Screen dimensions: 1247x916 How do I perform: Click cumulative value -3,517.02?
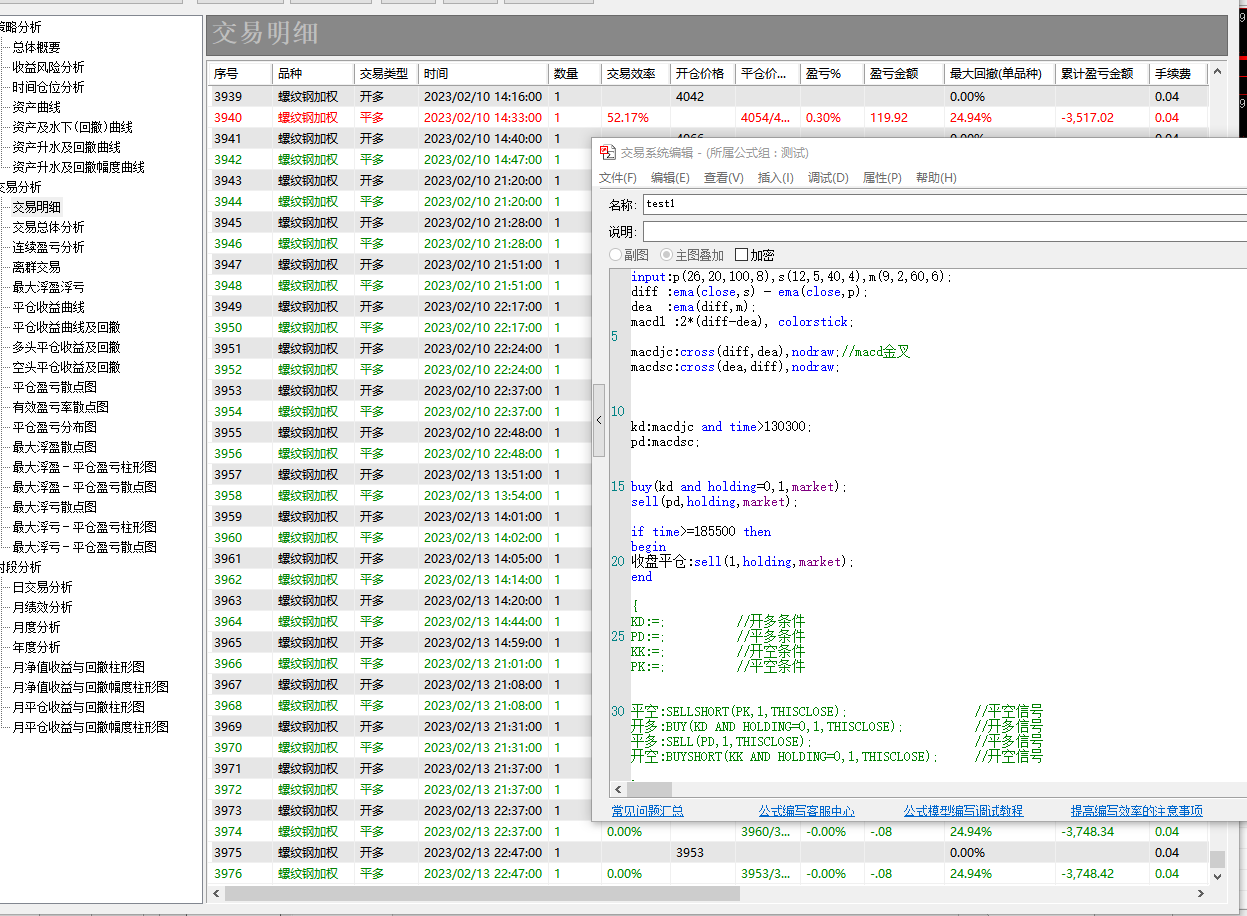tap(1087, 118)
